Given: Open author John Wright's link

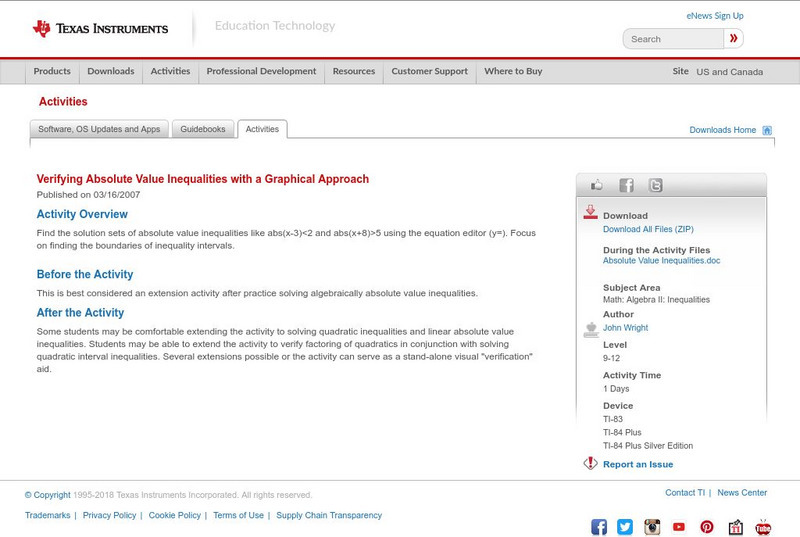Looking at the screenshot, I should pos(626,327).
